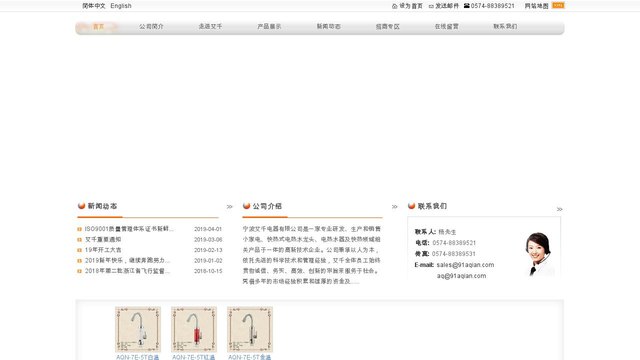Viewport: 640px width, 360px height.
Task: Click the date 2019-01-02
Action: tap(208, 261)
